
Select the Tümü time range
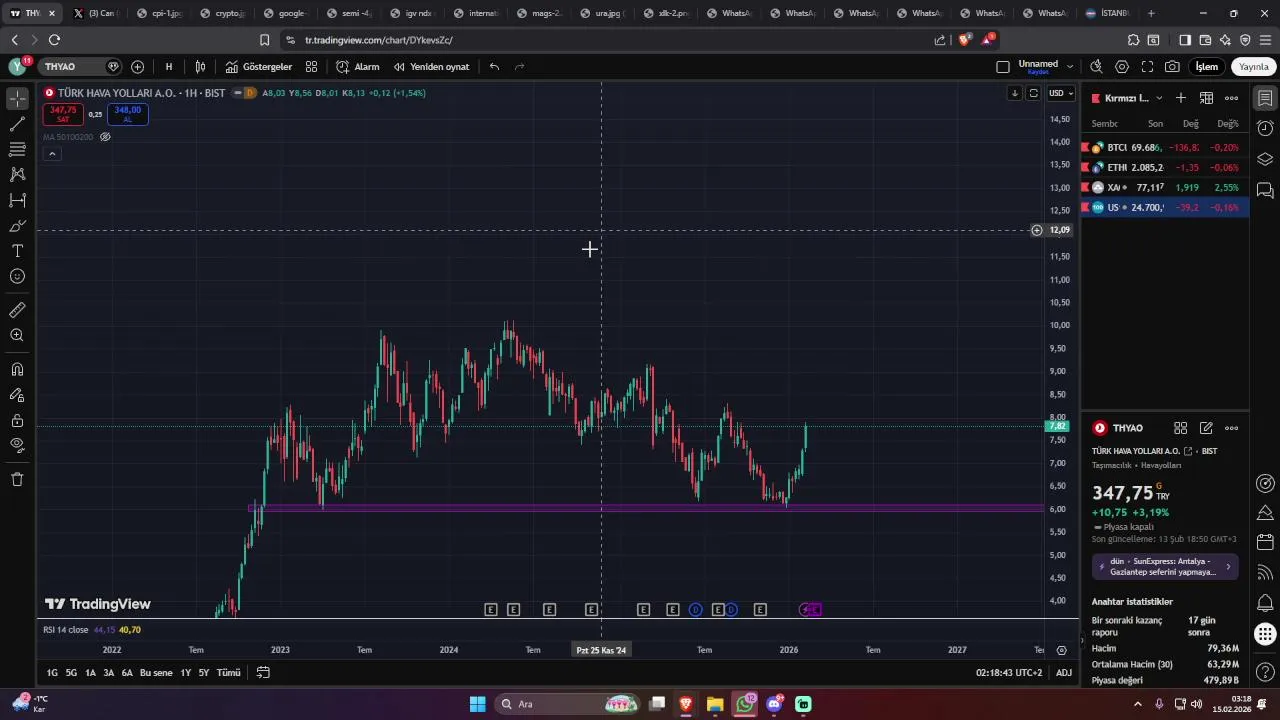point(229,673)
